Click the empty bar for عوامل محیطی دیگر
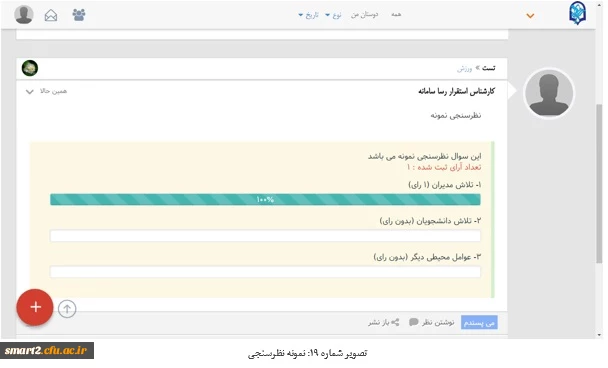 (x=265, y=271)
